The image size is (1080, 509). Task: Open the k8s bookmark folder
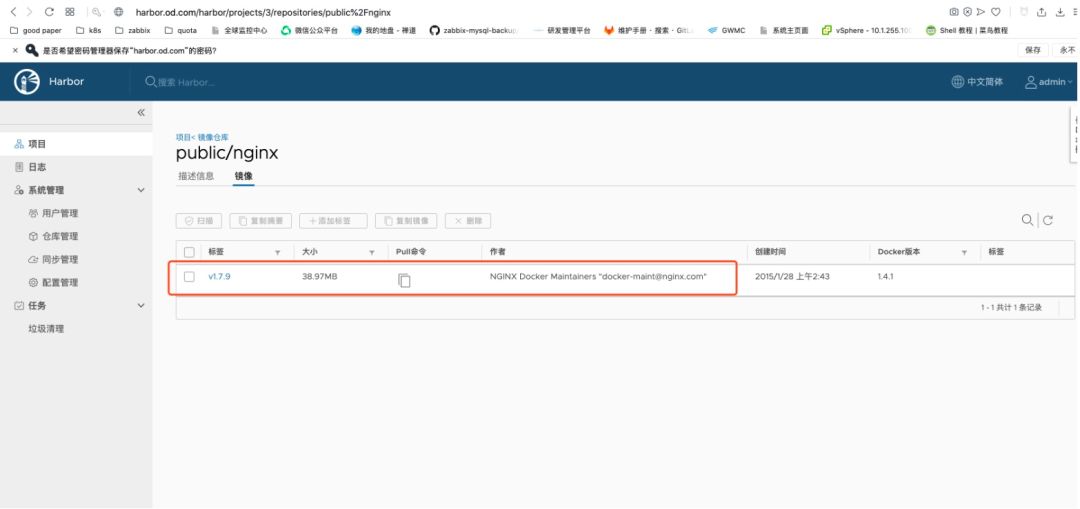tap(88, 30)
